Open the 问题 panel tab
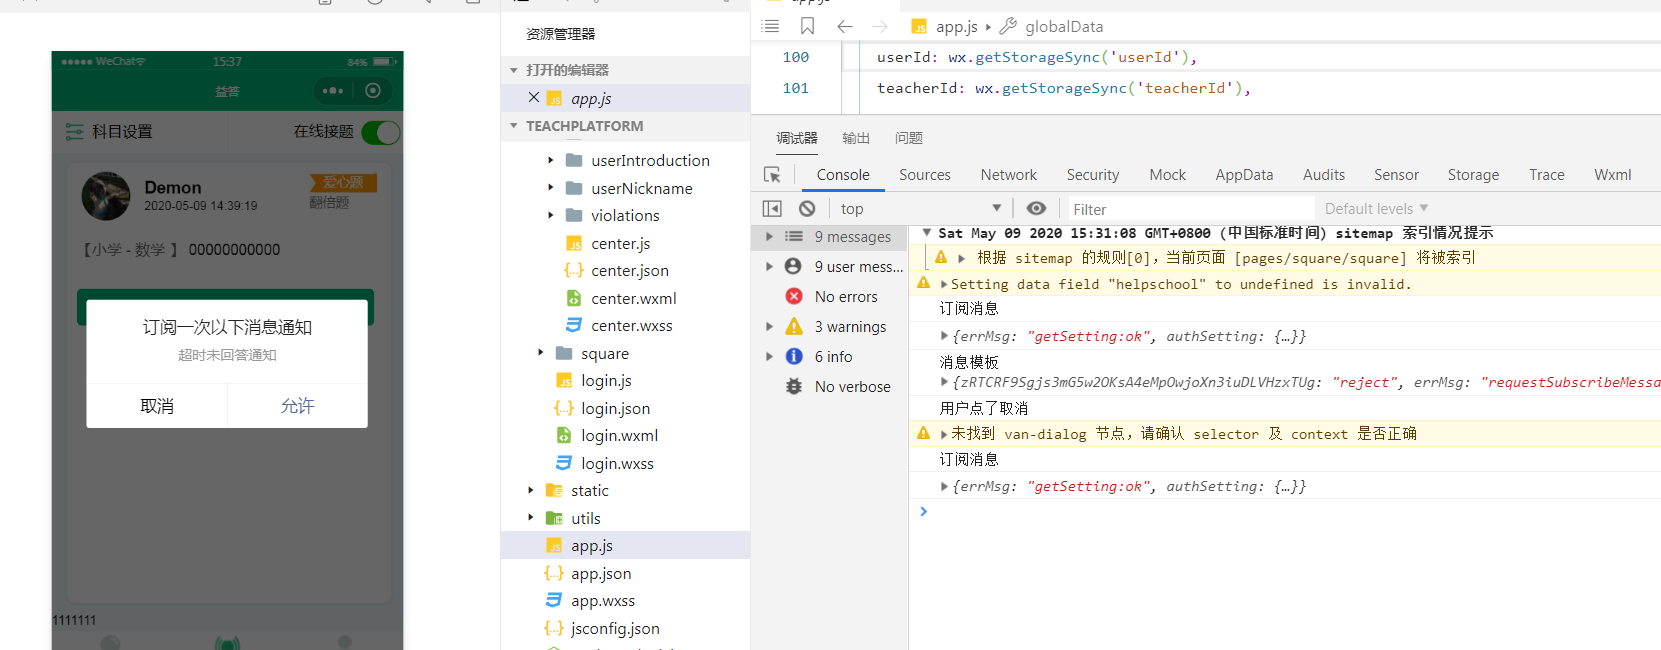Screen dimensions: 1661x650 pos(909,138)
